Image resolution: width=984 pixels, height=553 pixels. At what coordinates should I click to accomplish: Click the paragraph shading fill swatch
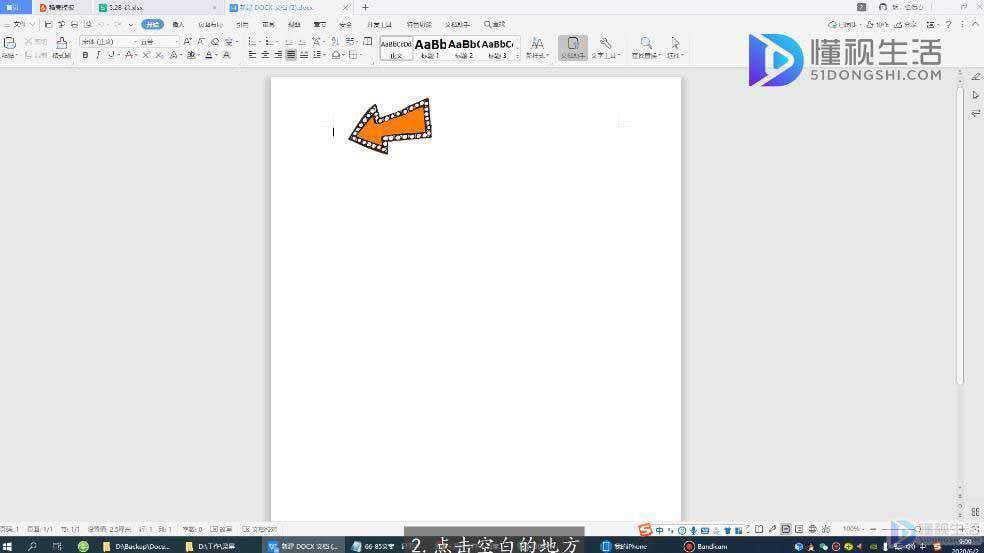[x=336, y=55]
